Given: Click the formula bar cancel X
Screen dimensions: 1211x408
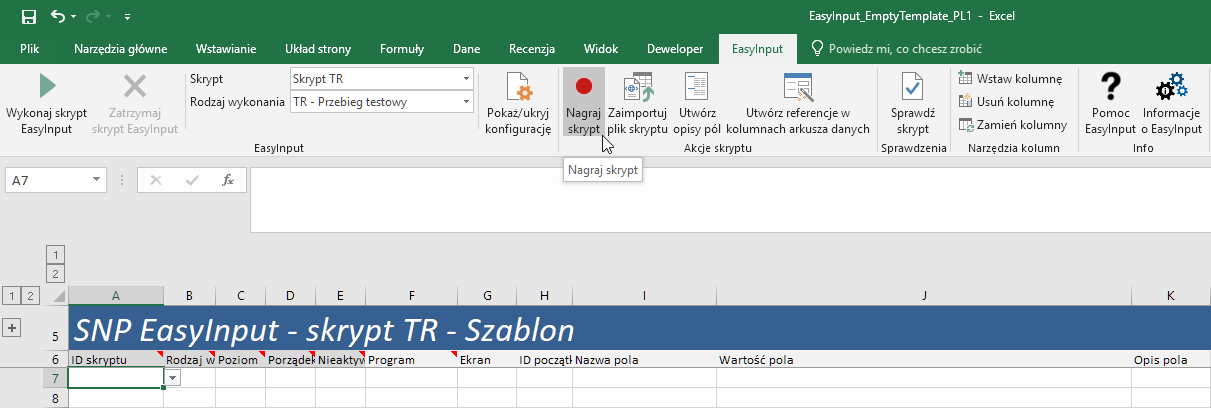Looking at the screenshot, I should click(x=155, y=180).
